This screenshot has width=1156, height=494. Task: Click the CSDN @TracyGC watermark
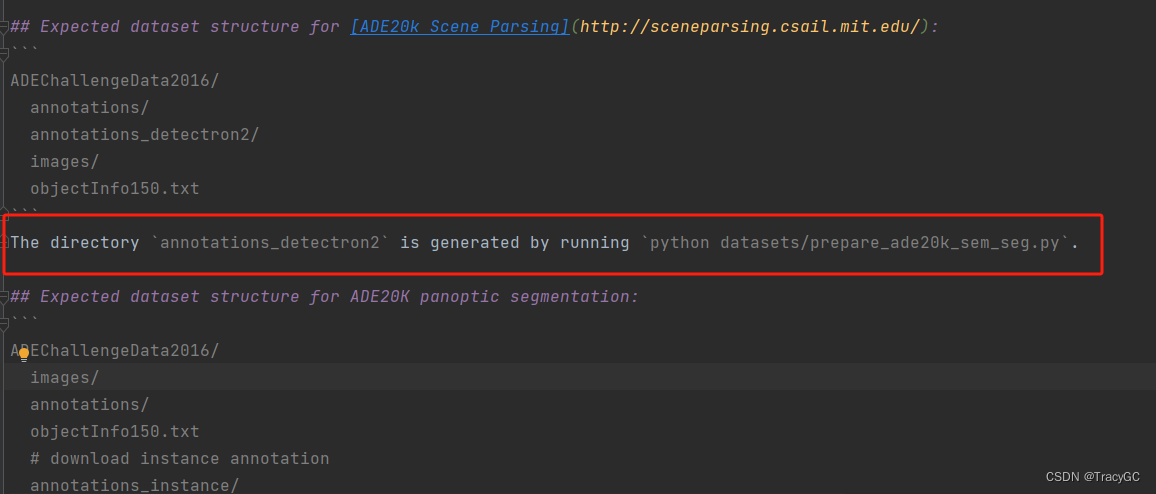[1093, 477]
